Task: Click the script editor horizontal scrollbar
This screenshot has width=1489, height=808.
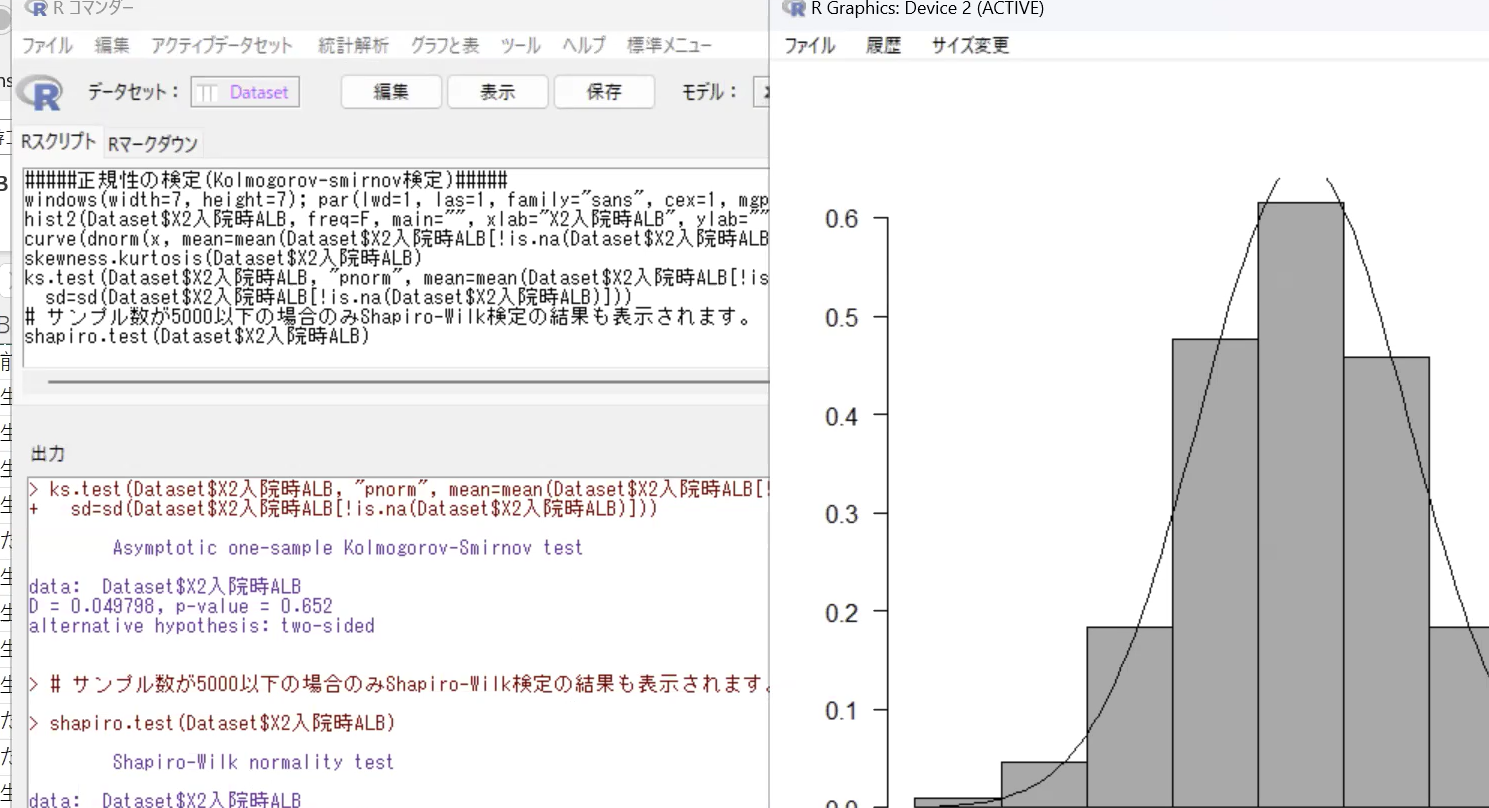Action: 400,381
